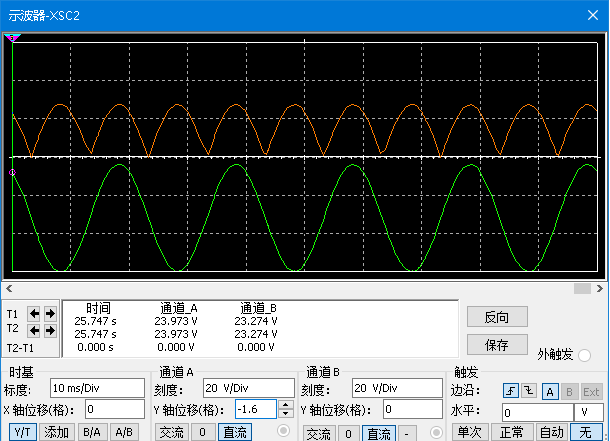The height and width of the screenshot is (441, 610).
Task: Select Y/T timebase display mode
Action: click(x=23, y=432)
